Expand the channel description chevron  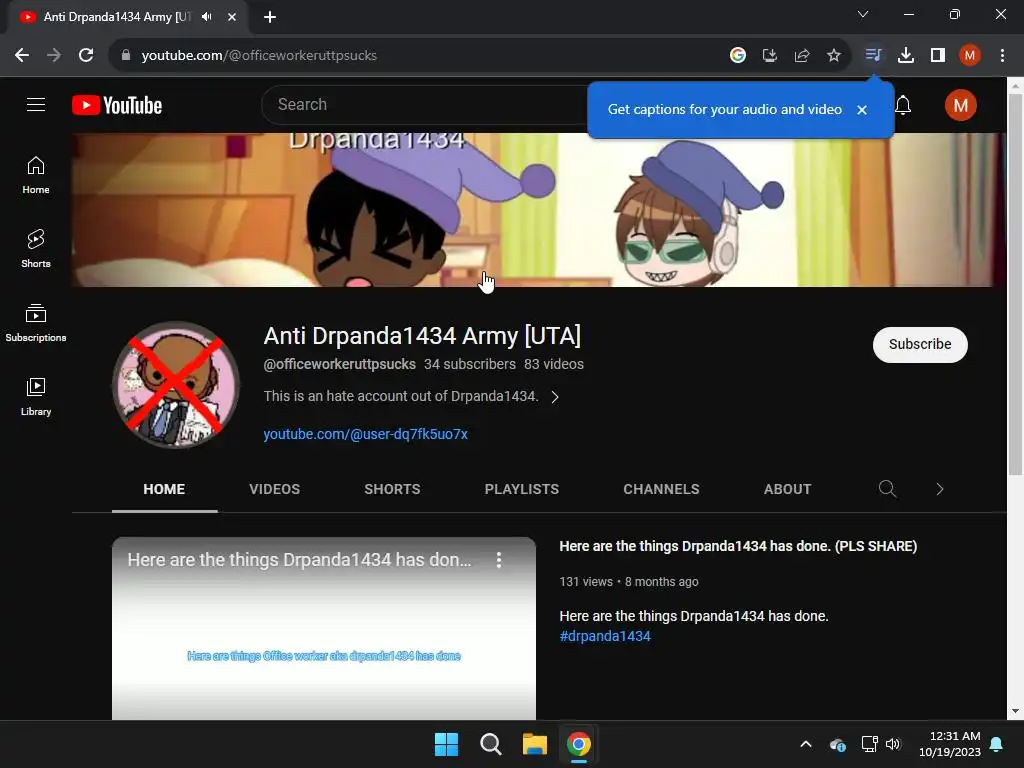pyautogui.click(x=554, y=397)
